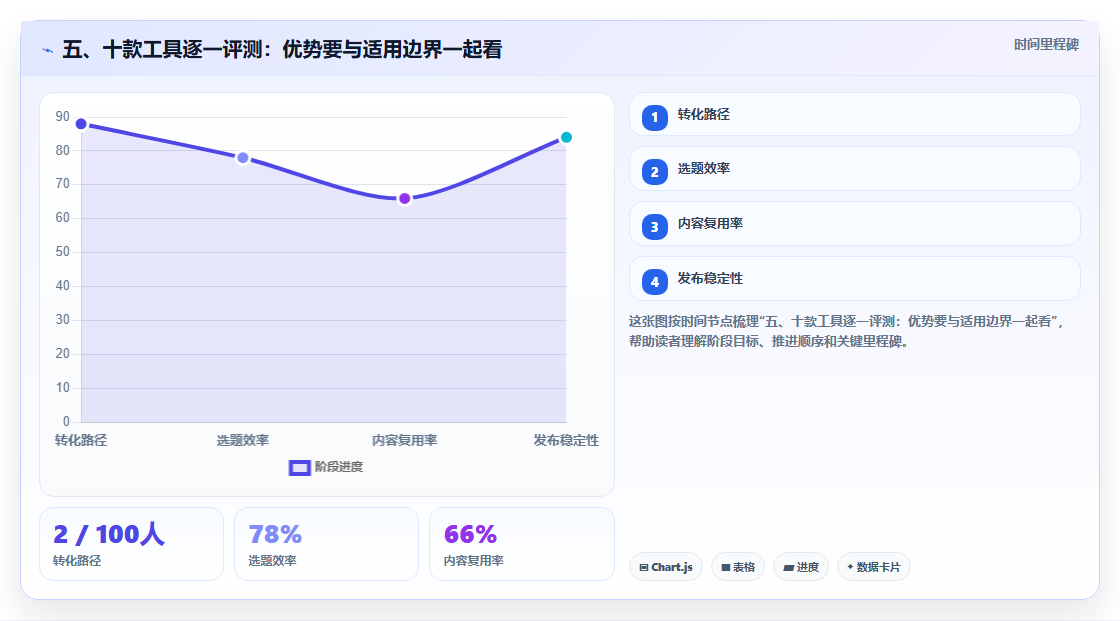1120x621 pixels.
Task: Click y-axis value 90
Action: point(63,116)
